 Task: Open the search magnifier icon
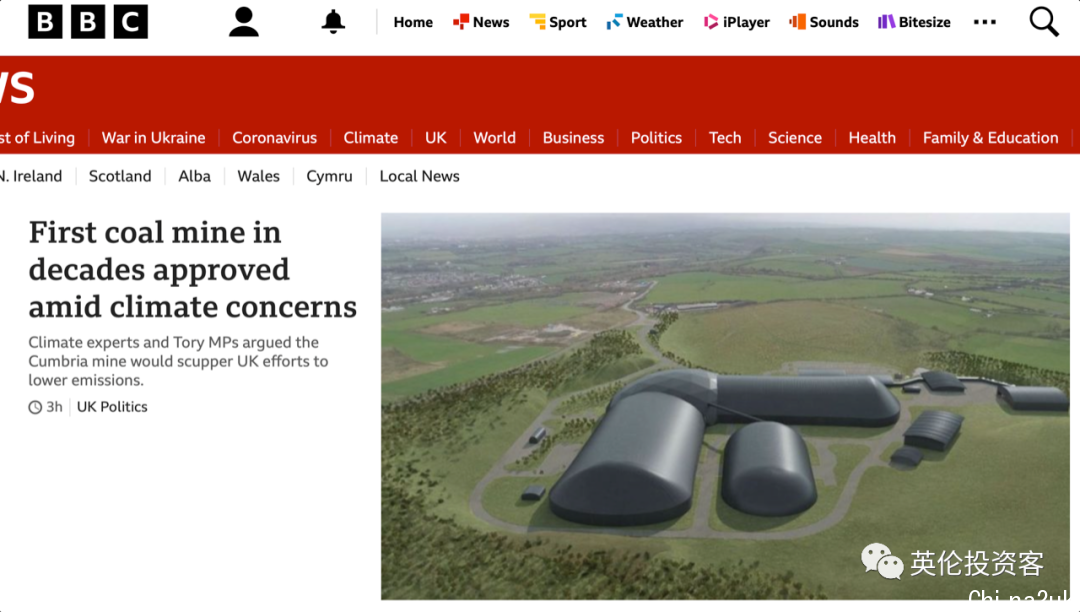tap(1043, 22)
